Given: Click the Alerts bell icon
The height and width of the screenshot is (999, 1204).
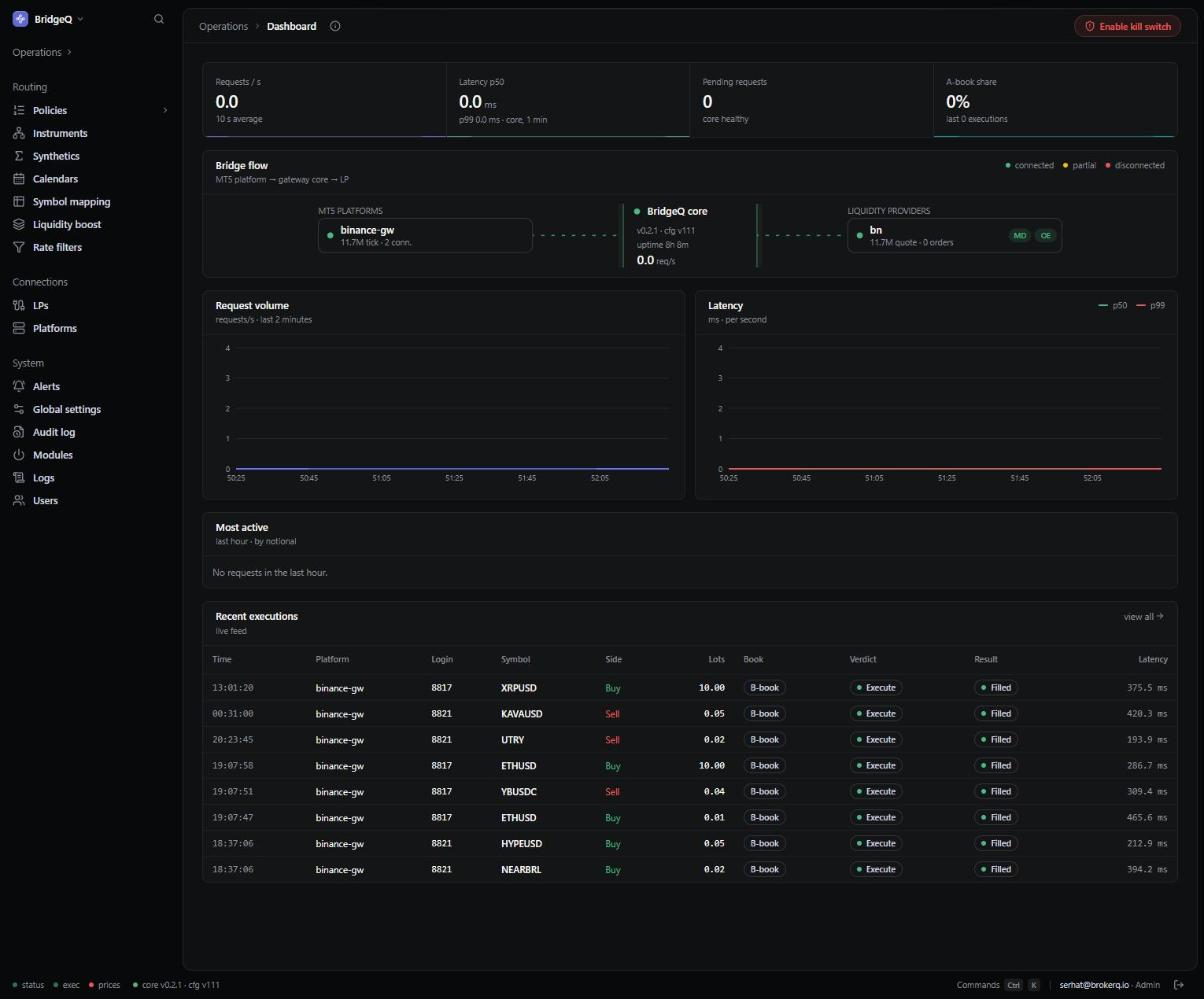Looking at the screenshot, I should tap(19, 386).
